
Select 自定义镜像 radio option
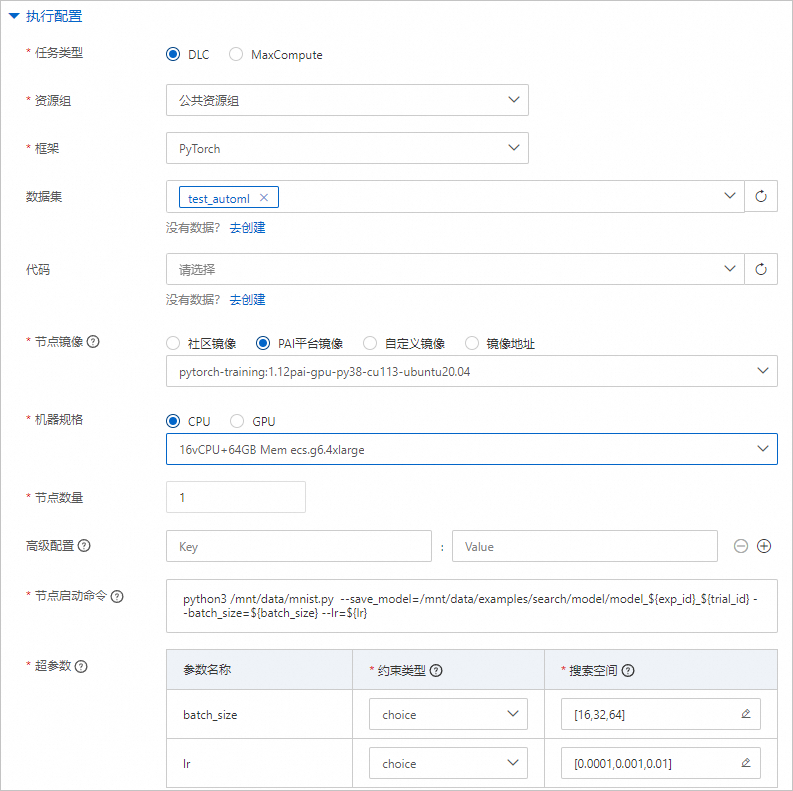(x=370, y=343)
